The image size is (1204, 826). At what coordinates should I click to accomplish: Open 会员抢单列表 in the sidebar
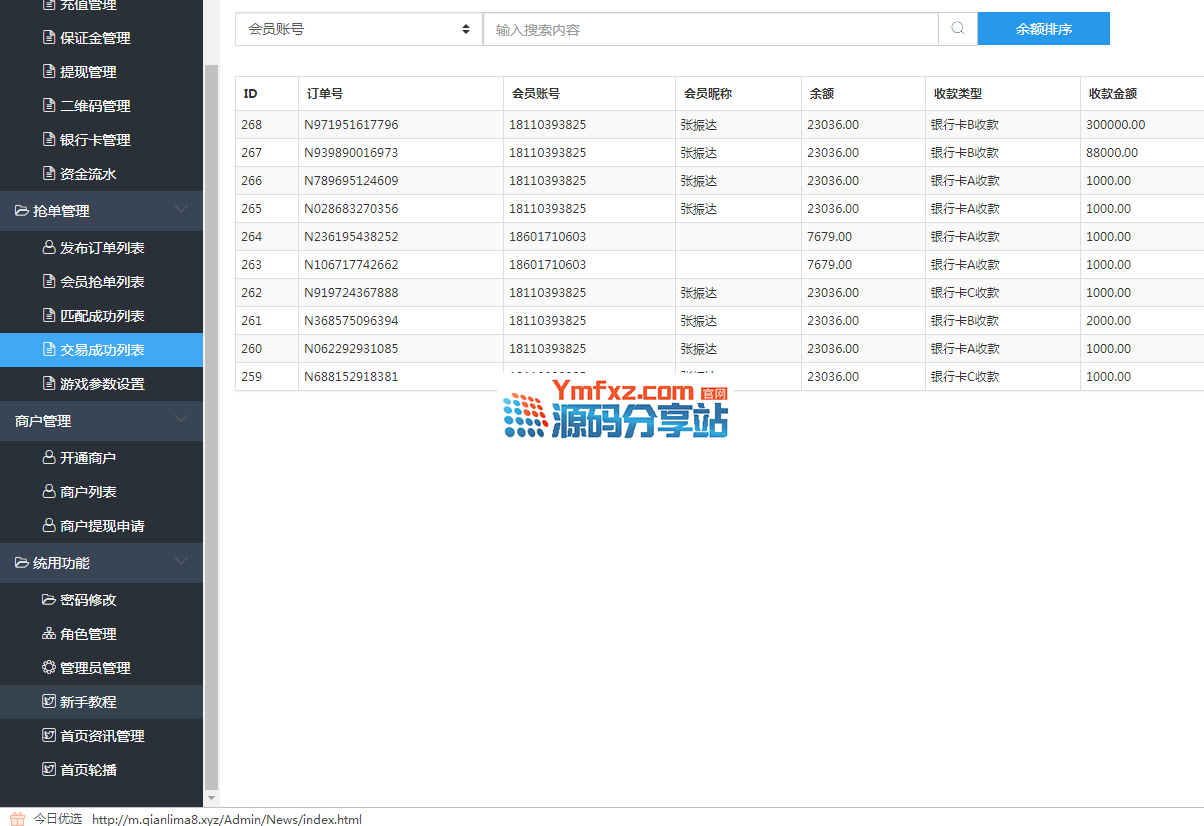pos(102,282)
